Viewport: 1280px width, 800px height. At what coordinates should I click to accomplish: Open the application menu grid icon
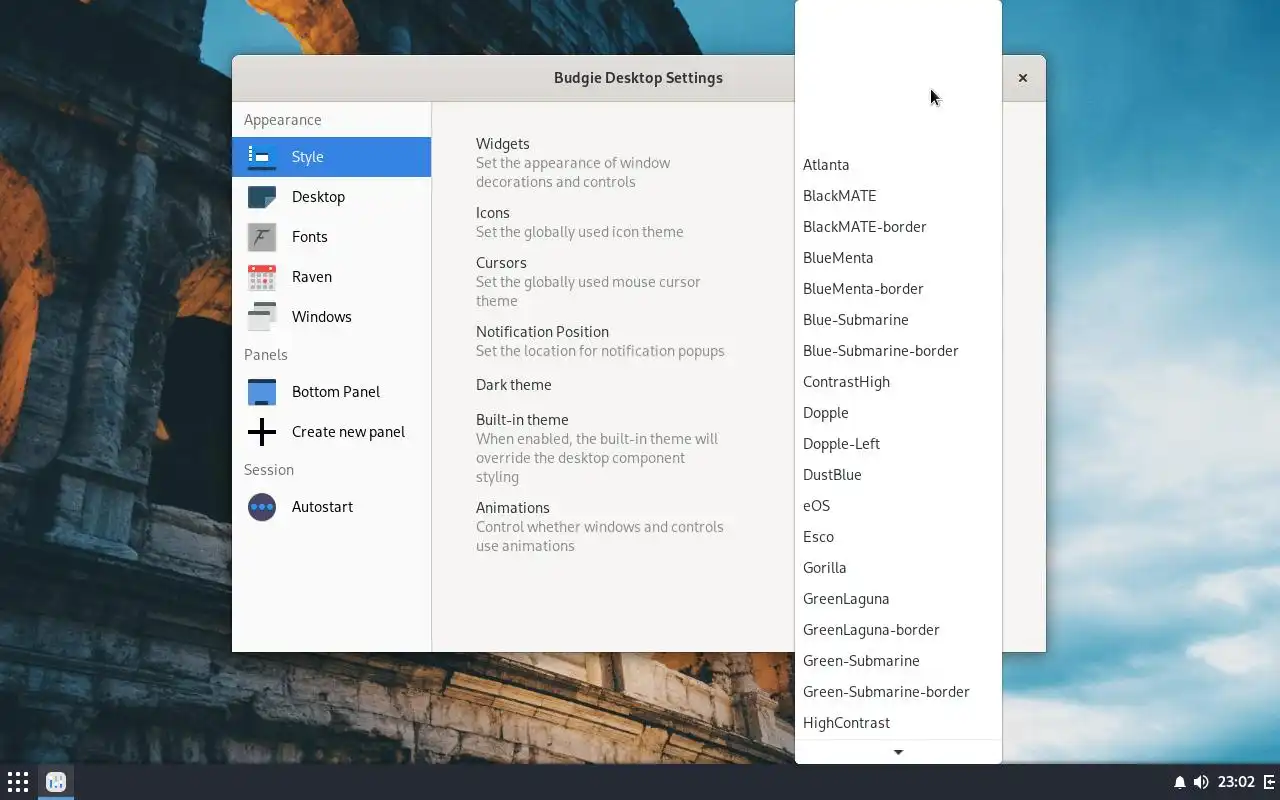18,782
